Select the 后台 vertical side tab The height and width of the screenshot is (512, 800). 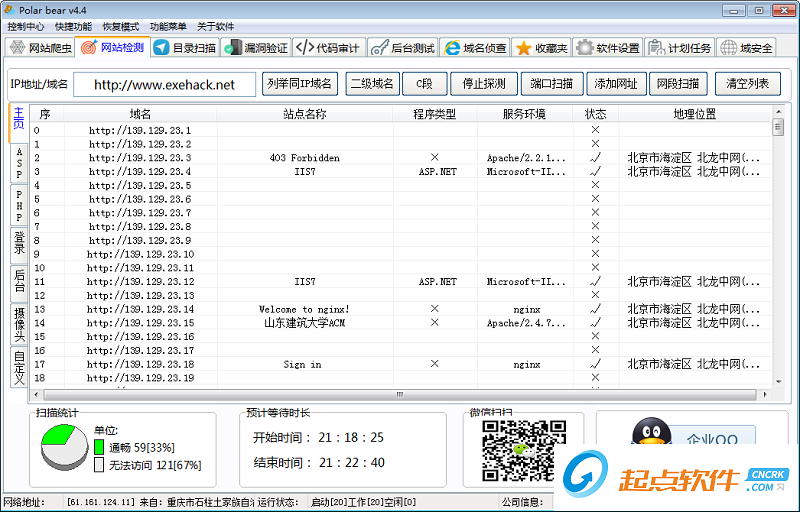point(19,283)
